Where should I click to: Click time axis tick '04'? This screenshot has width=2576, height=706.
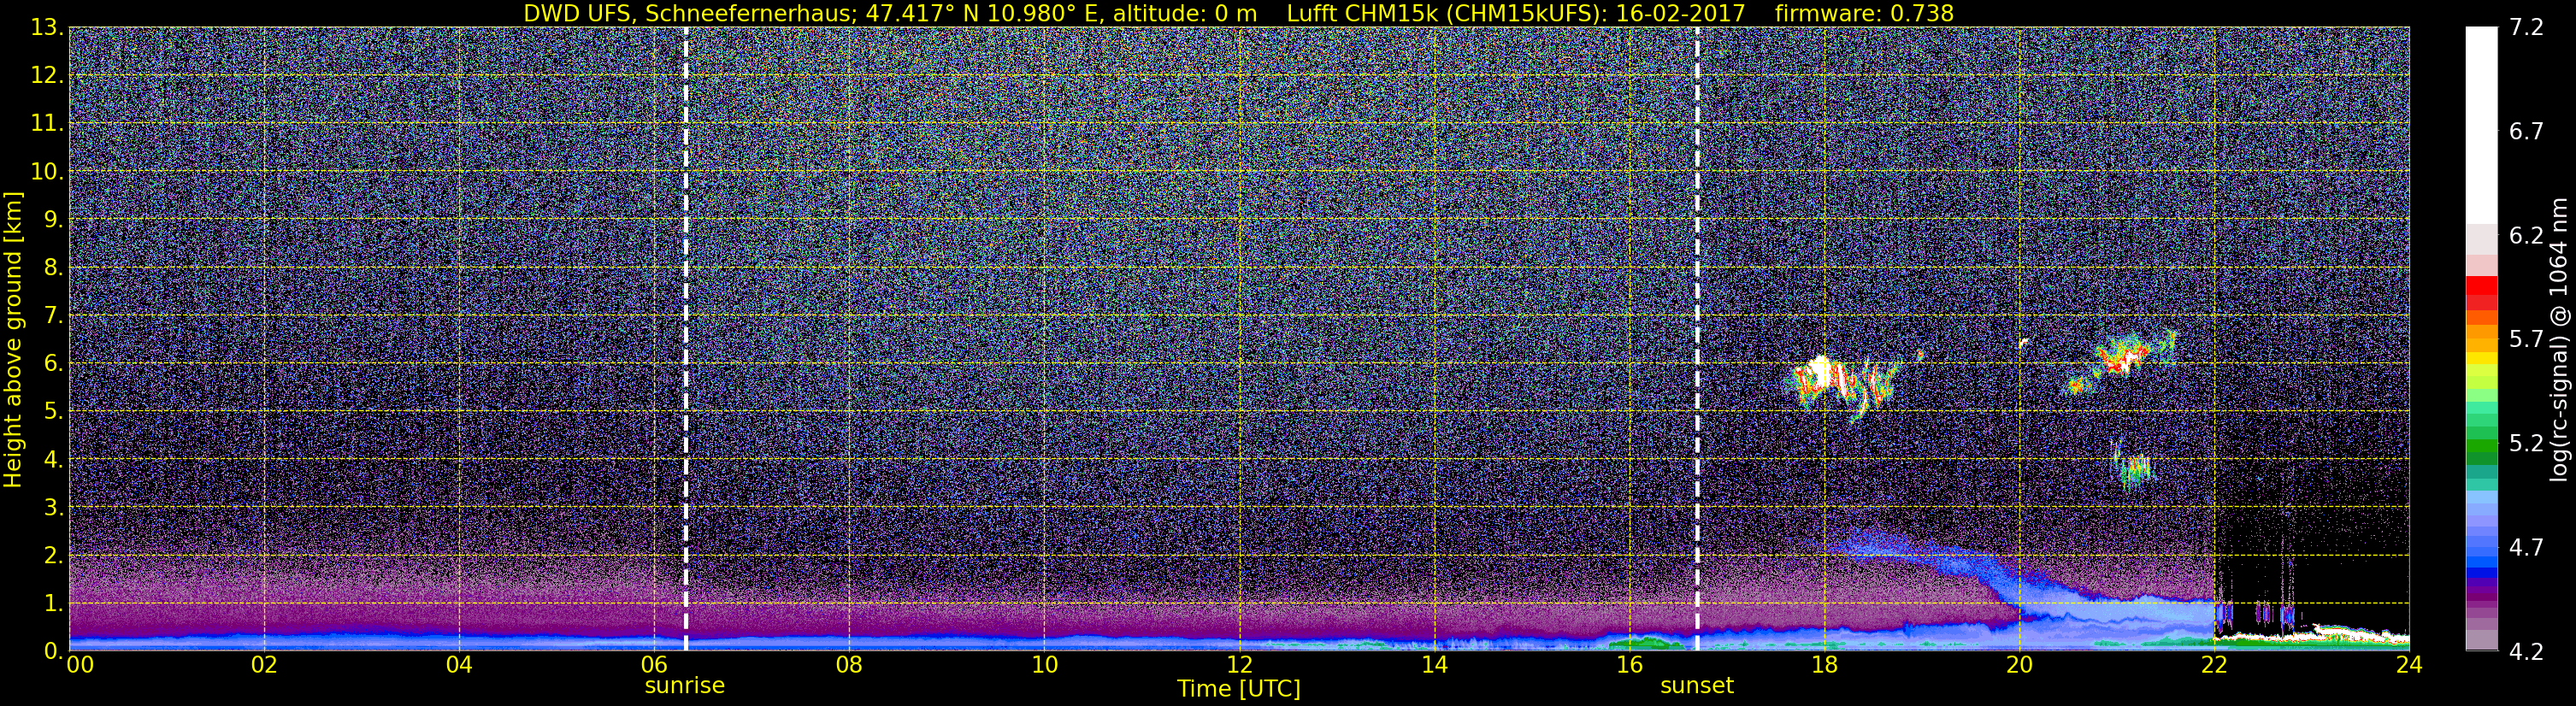(459, 666)
